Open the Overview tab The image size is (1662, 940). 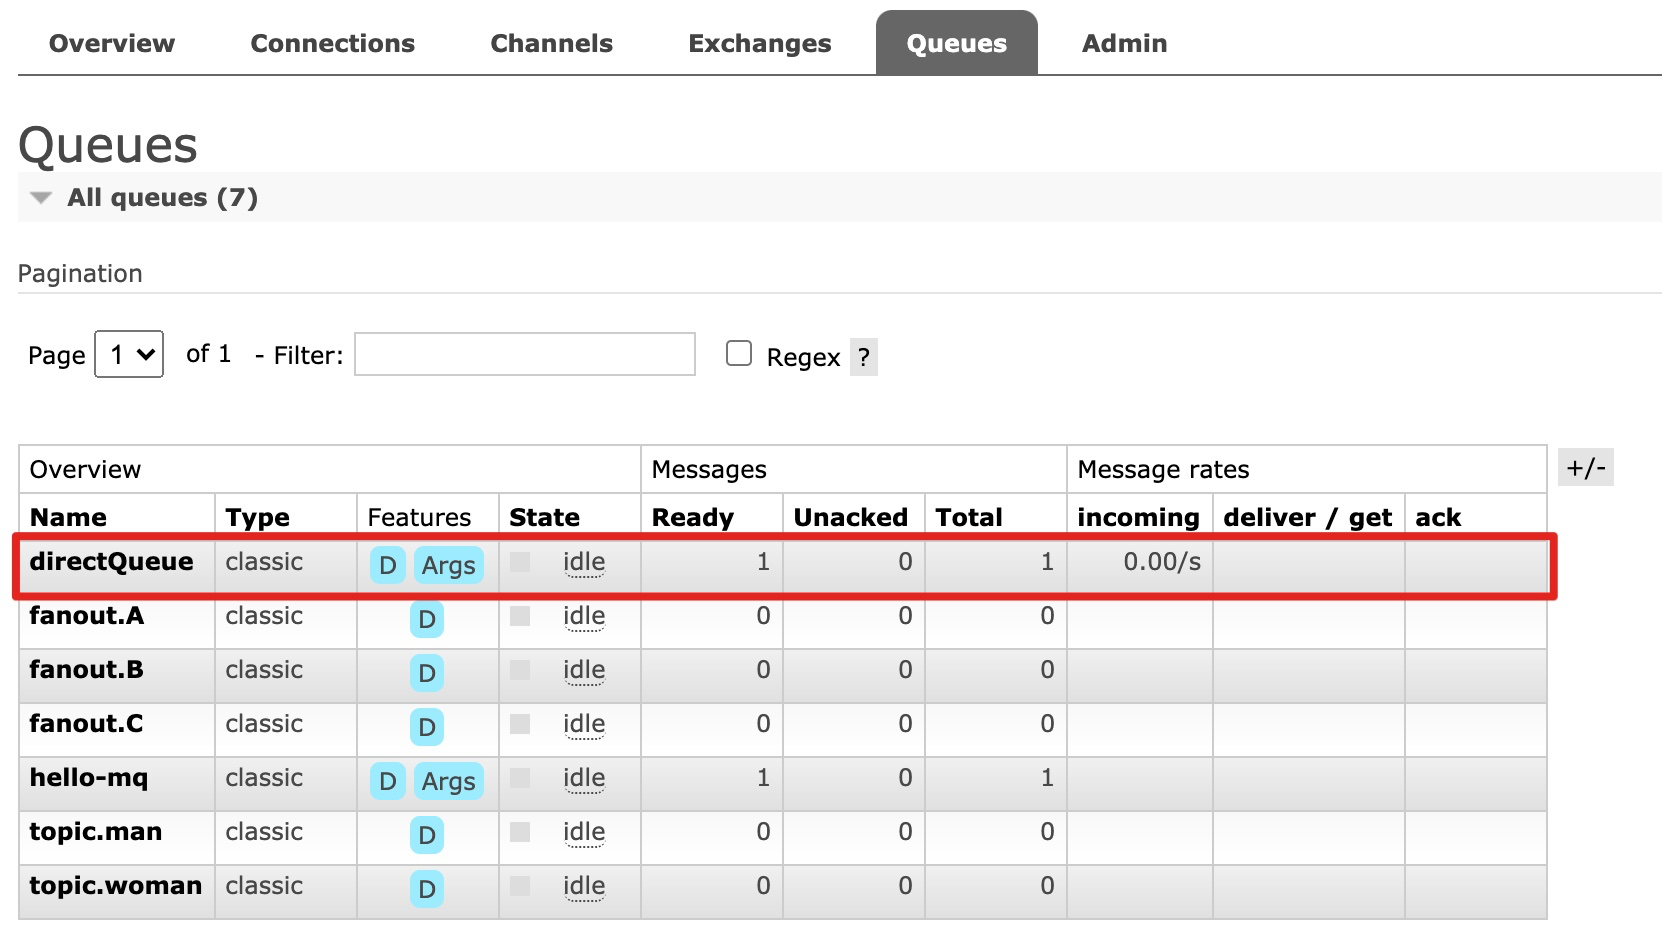point(111,43)
